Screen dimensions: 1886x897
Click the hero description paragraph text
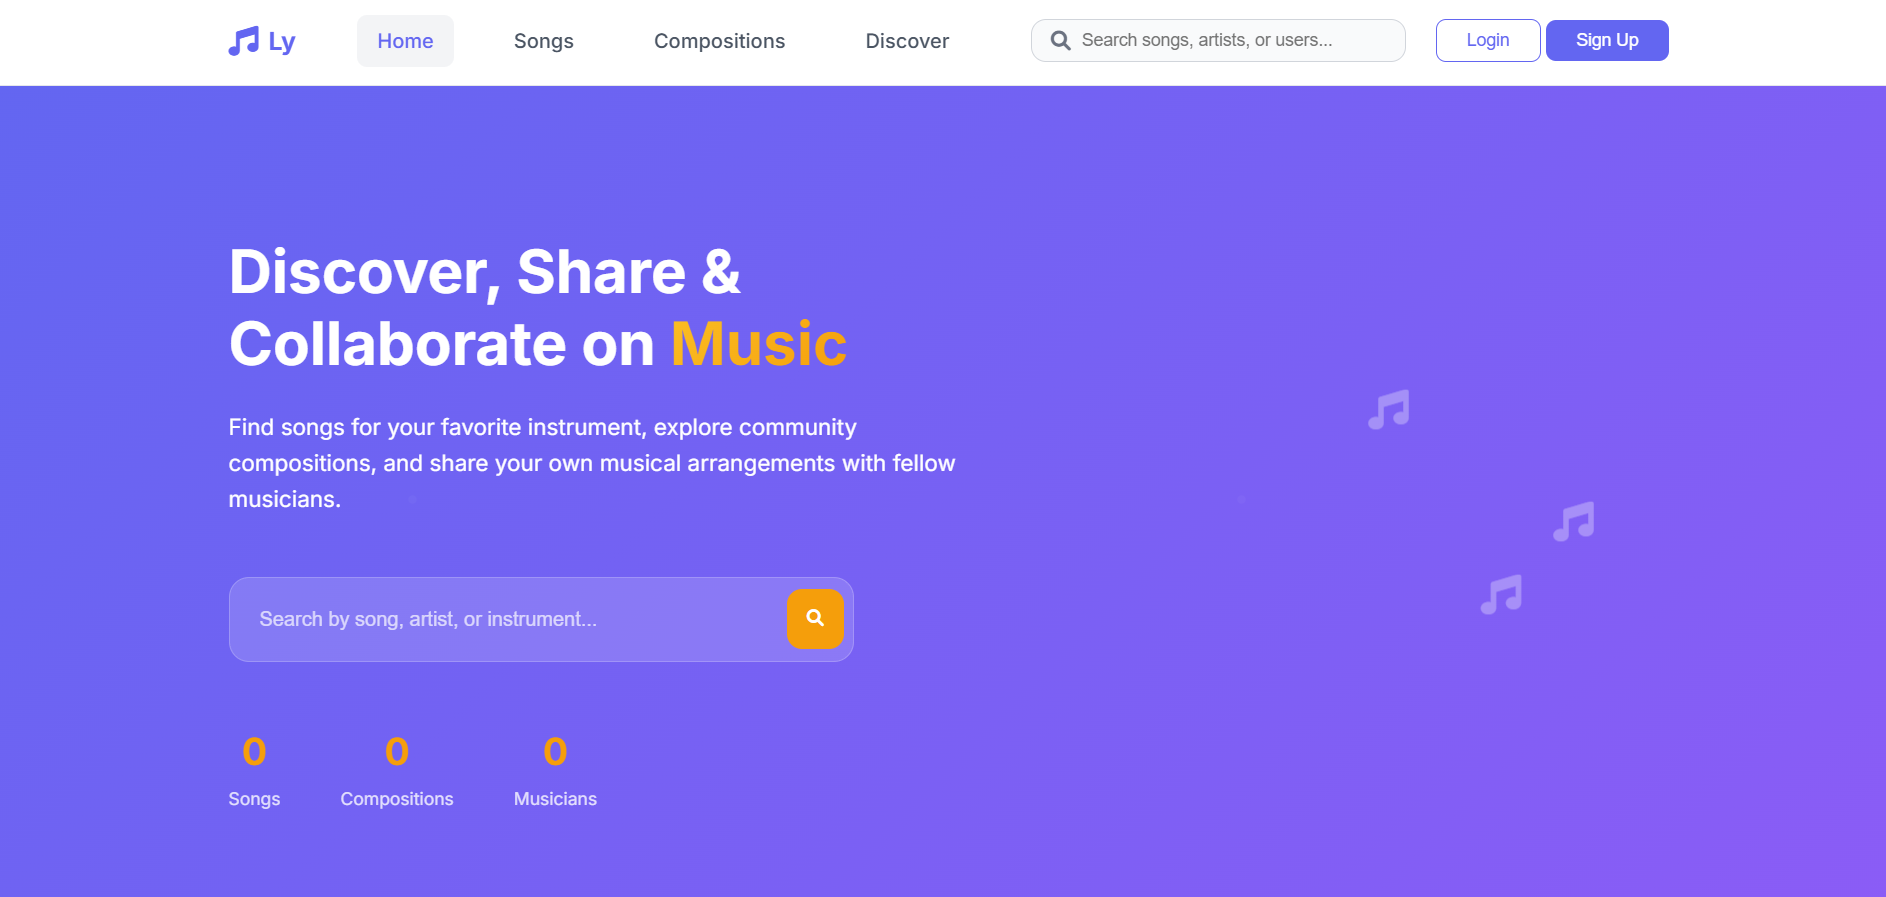click(x=592, y=462)
